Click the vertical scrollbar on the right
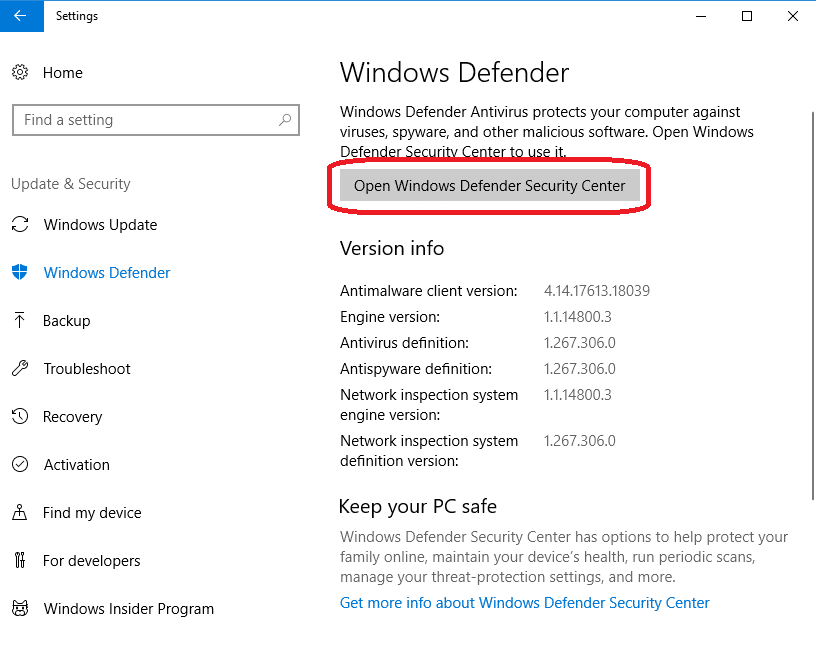This screenshot has height=650, width=816. click(x=813, y=306)
